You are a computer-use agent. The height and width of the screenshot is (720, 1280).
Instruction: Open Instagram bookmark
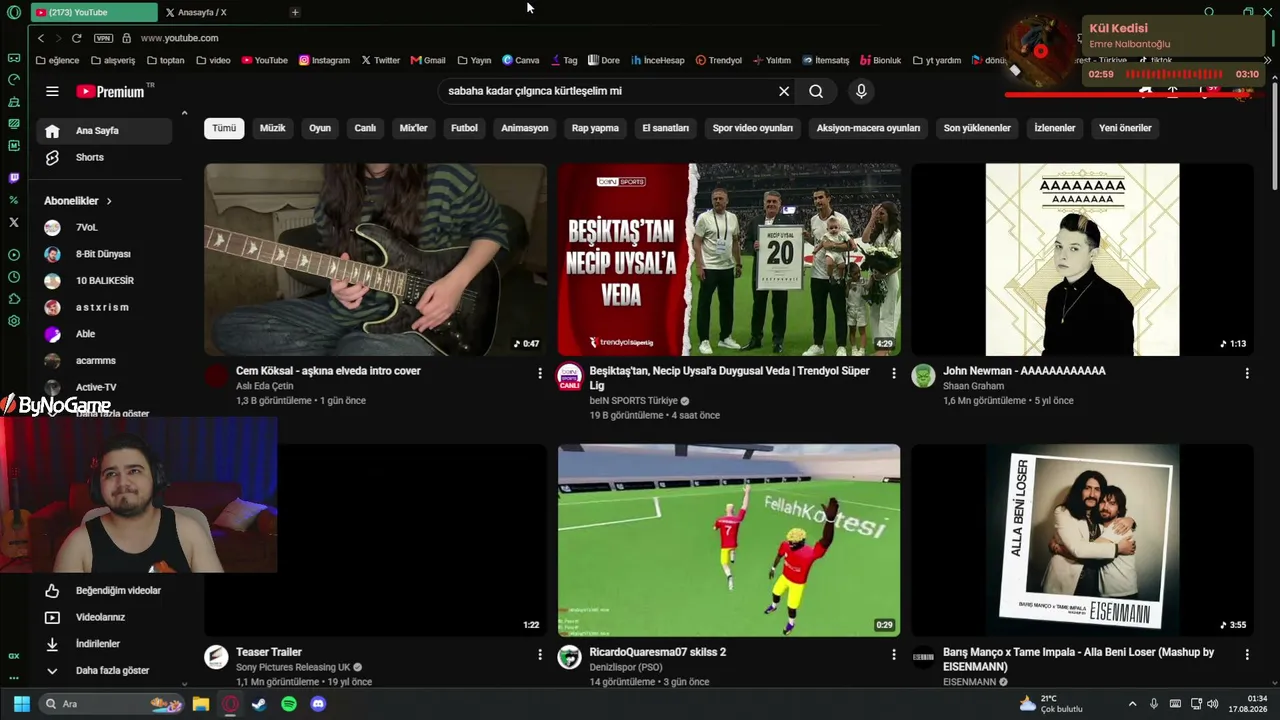tap(324, 60)
